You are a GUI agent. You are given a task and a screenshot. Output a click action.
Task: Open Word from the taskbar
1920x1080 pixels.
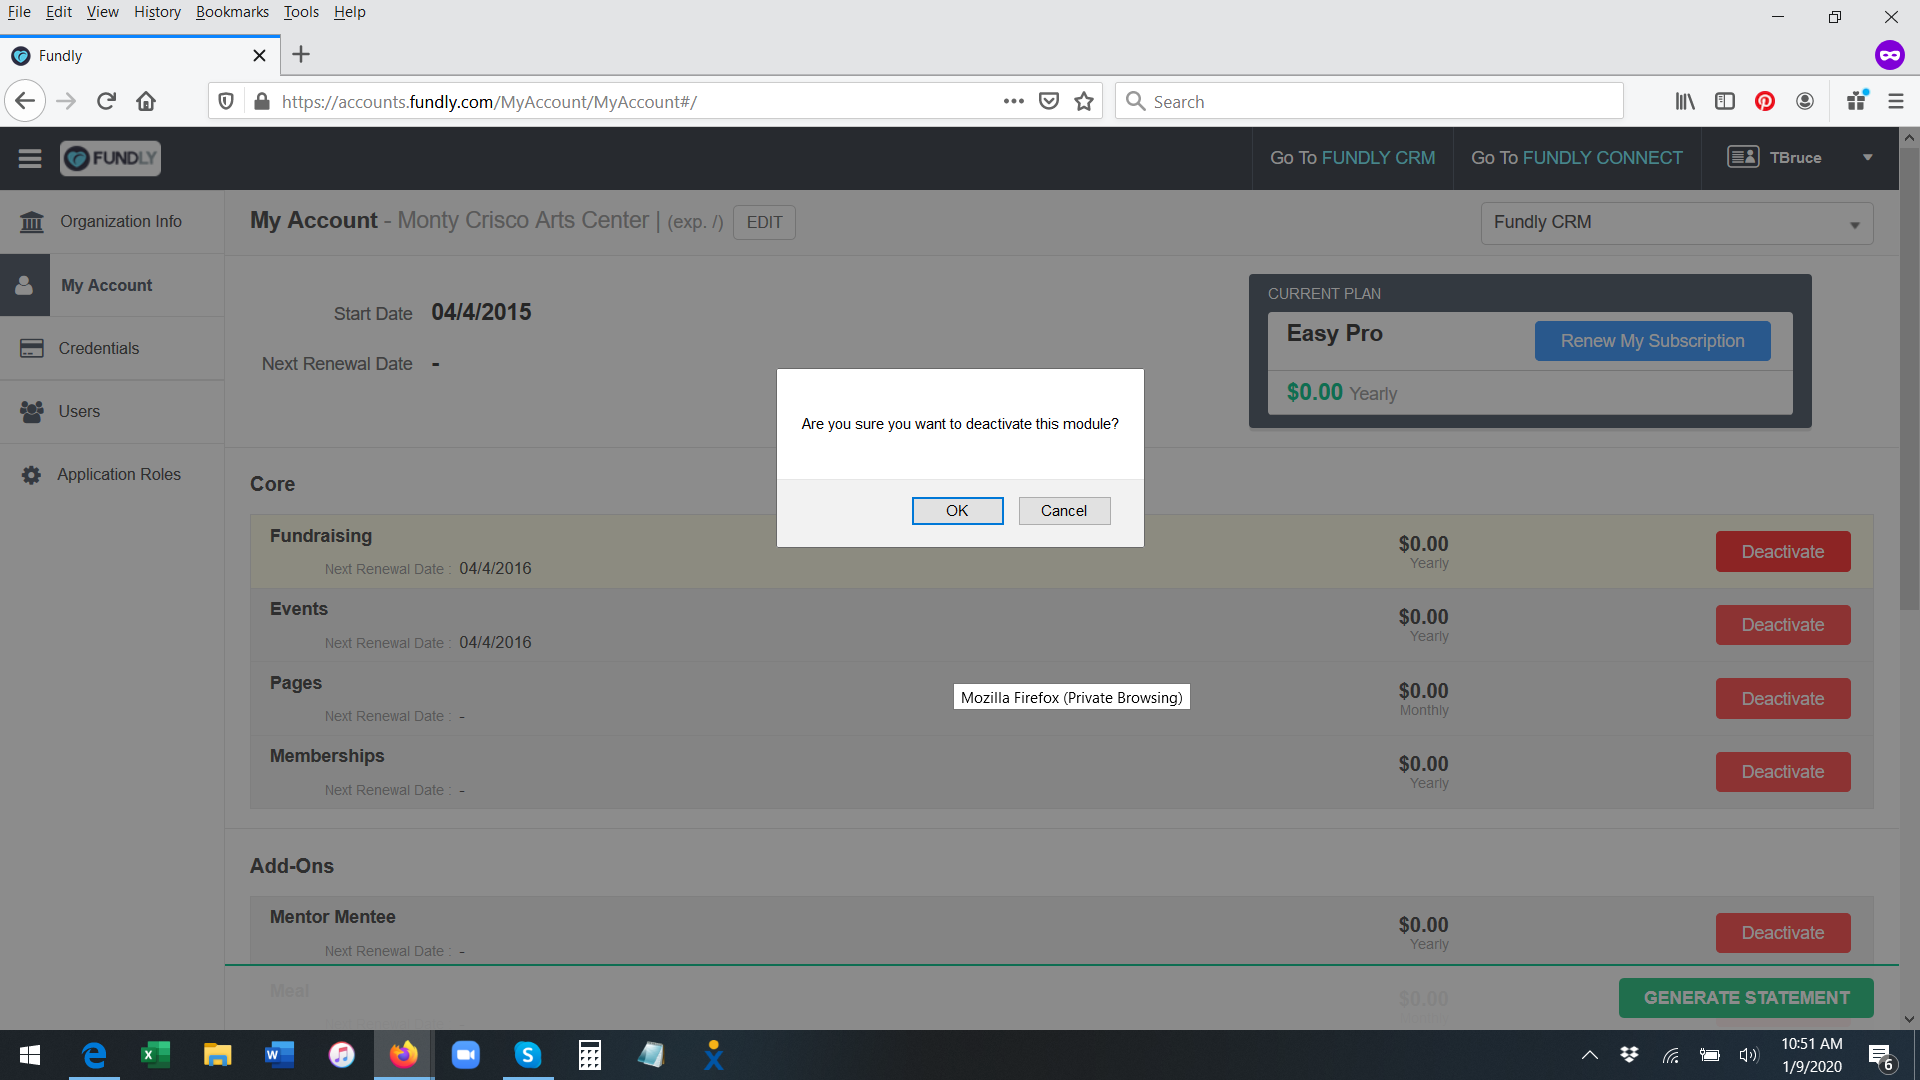(x=280, y=1055)
